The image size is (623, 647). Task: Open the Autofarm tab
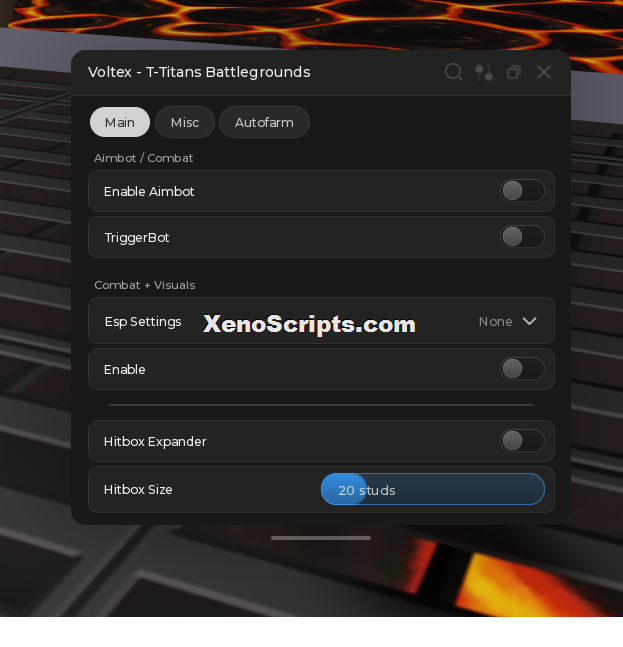(x=264, y=122)
